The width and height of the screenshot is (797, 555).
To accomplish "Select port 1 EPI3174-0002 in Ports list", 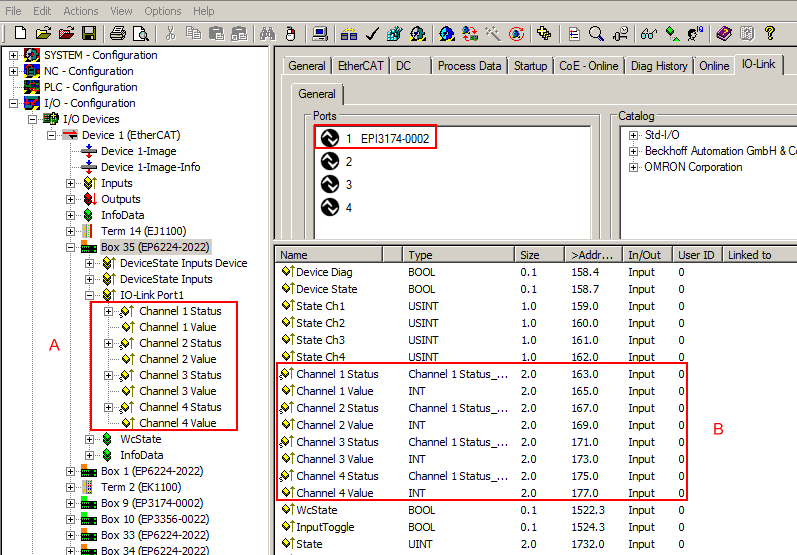I will (x=375, y=138).
